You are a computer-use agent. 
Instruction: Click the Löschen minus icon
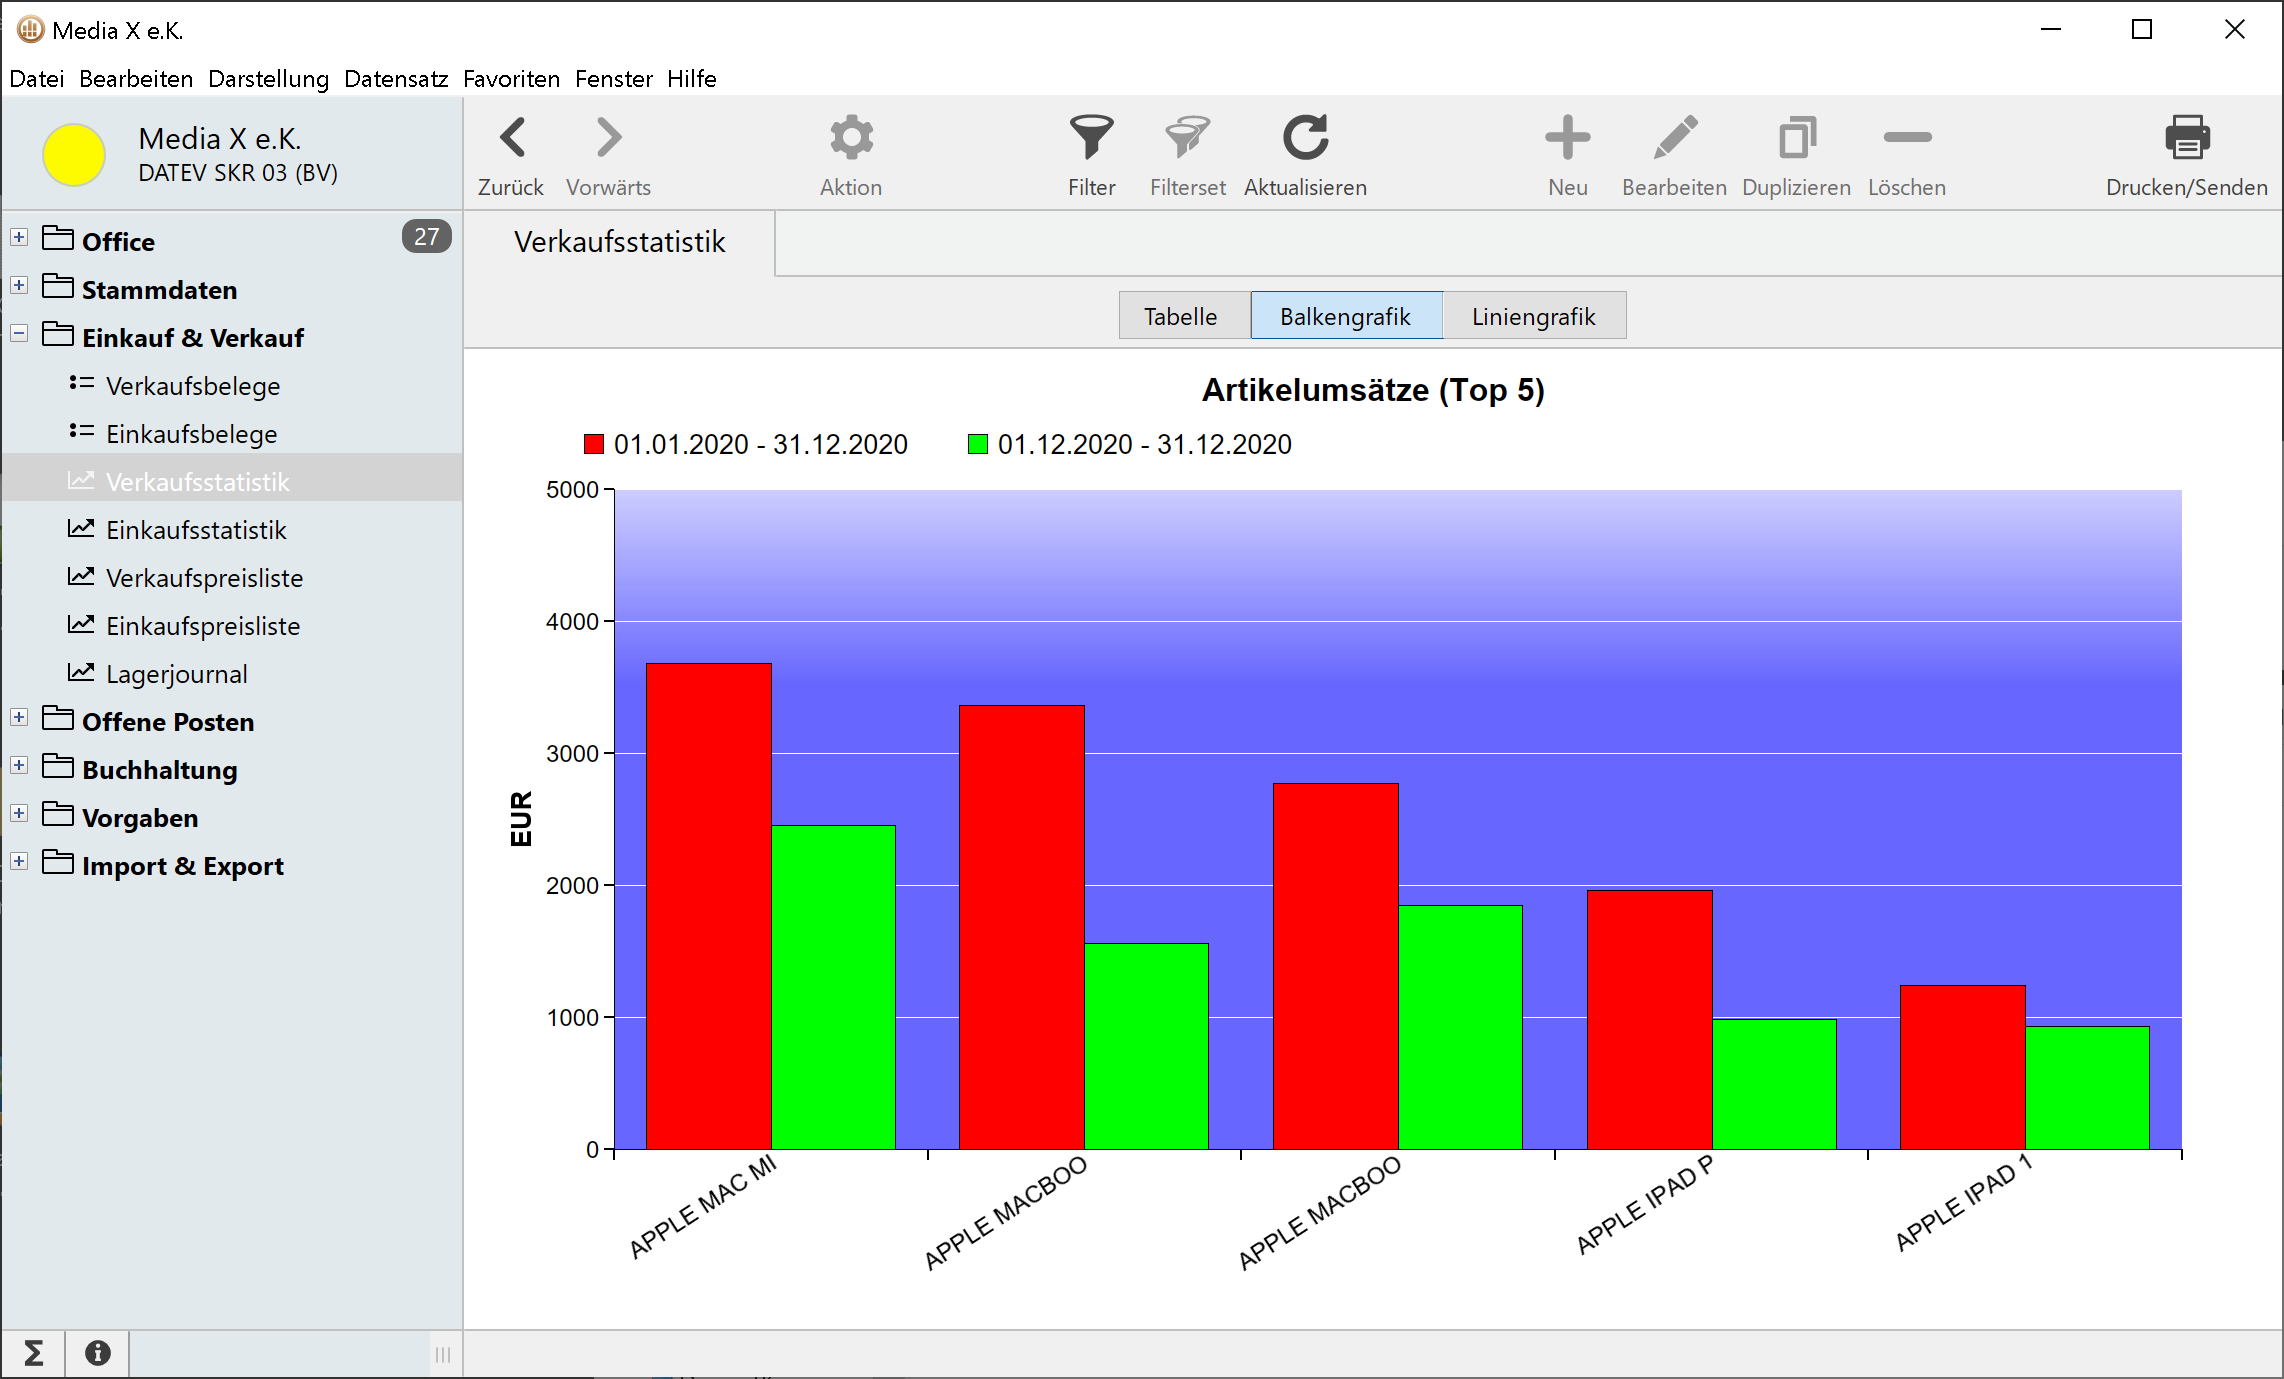tap(1907, 138)
